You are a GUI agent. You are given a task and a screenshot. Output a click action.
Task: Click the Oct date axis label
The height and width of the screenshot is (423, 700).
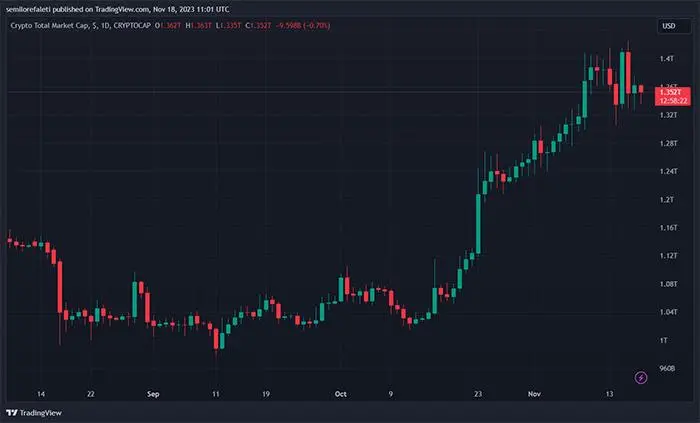pos(341,394)
